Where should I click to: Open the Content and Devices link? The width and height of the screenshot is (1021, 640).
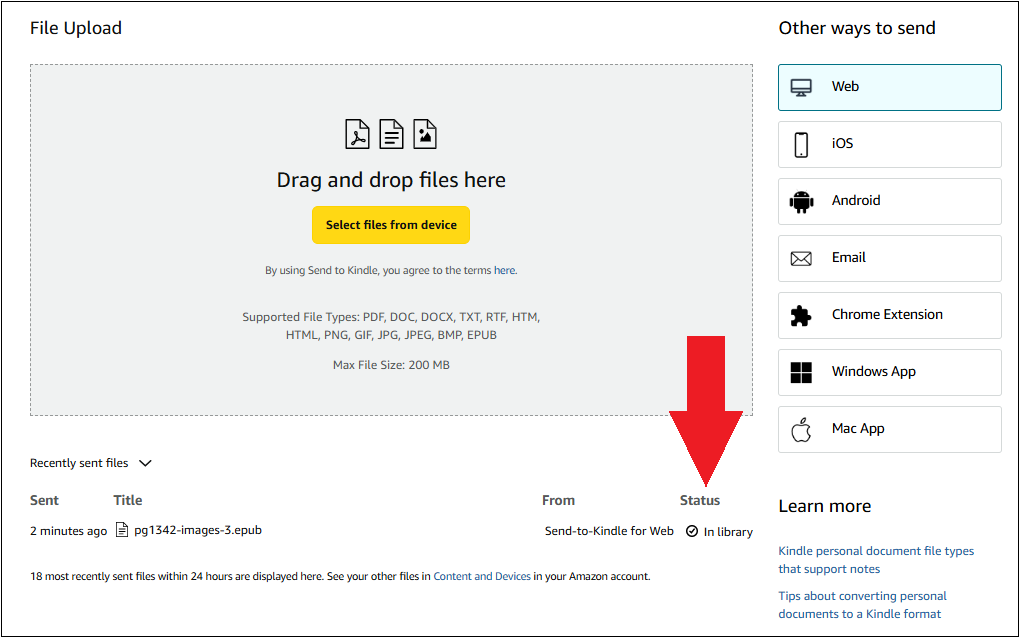pyautogui.click(x=482, y=576)
